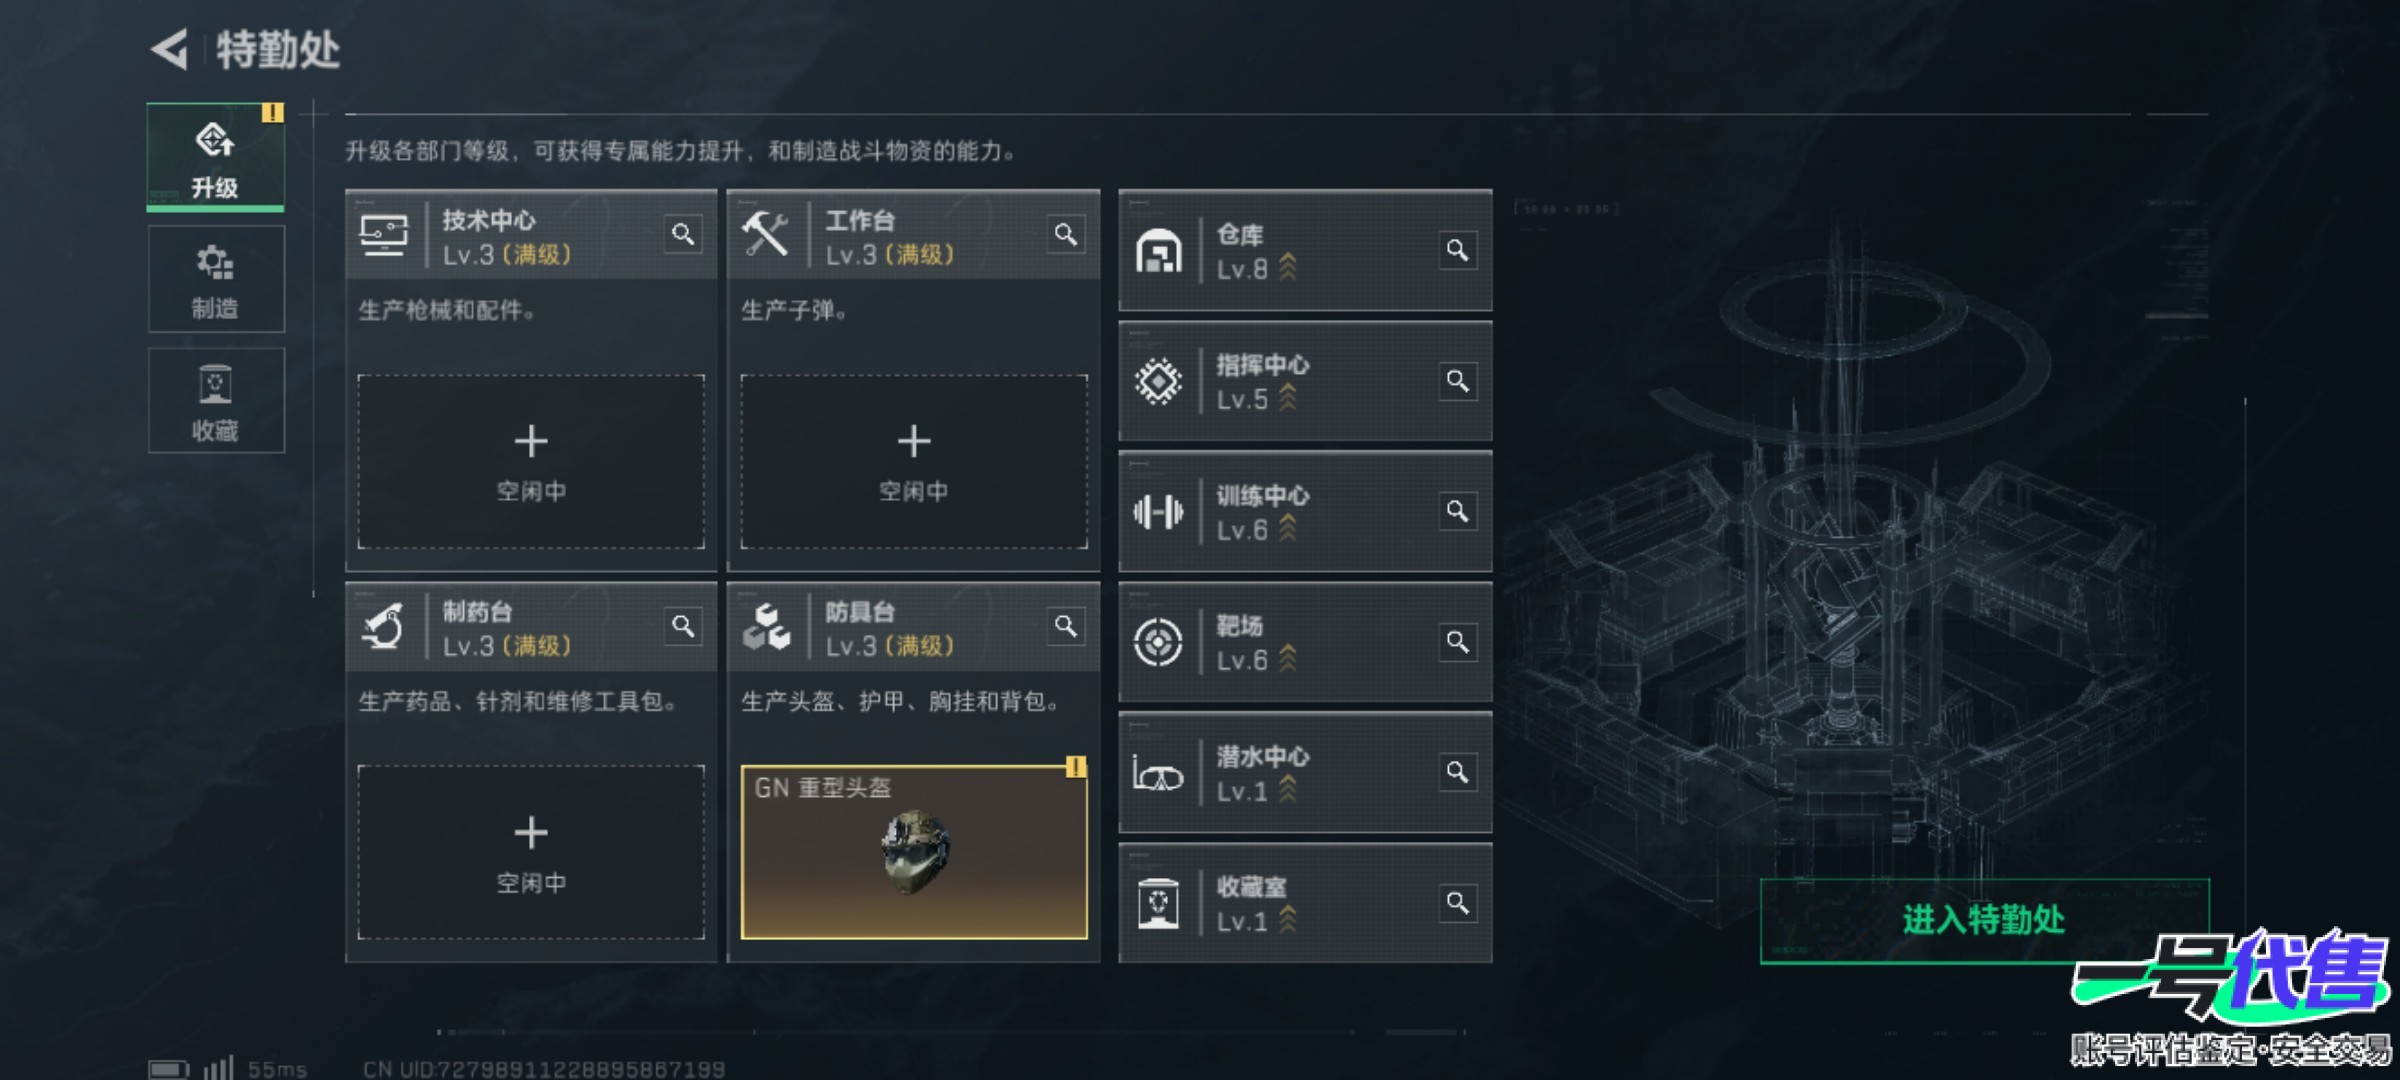Switch to the 制造 tab
The height and width of the screenshot is (1080, 2400).
(x=216, y=279)
